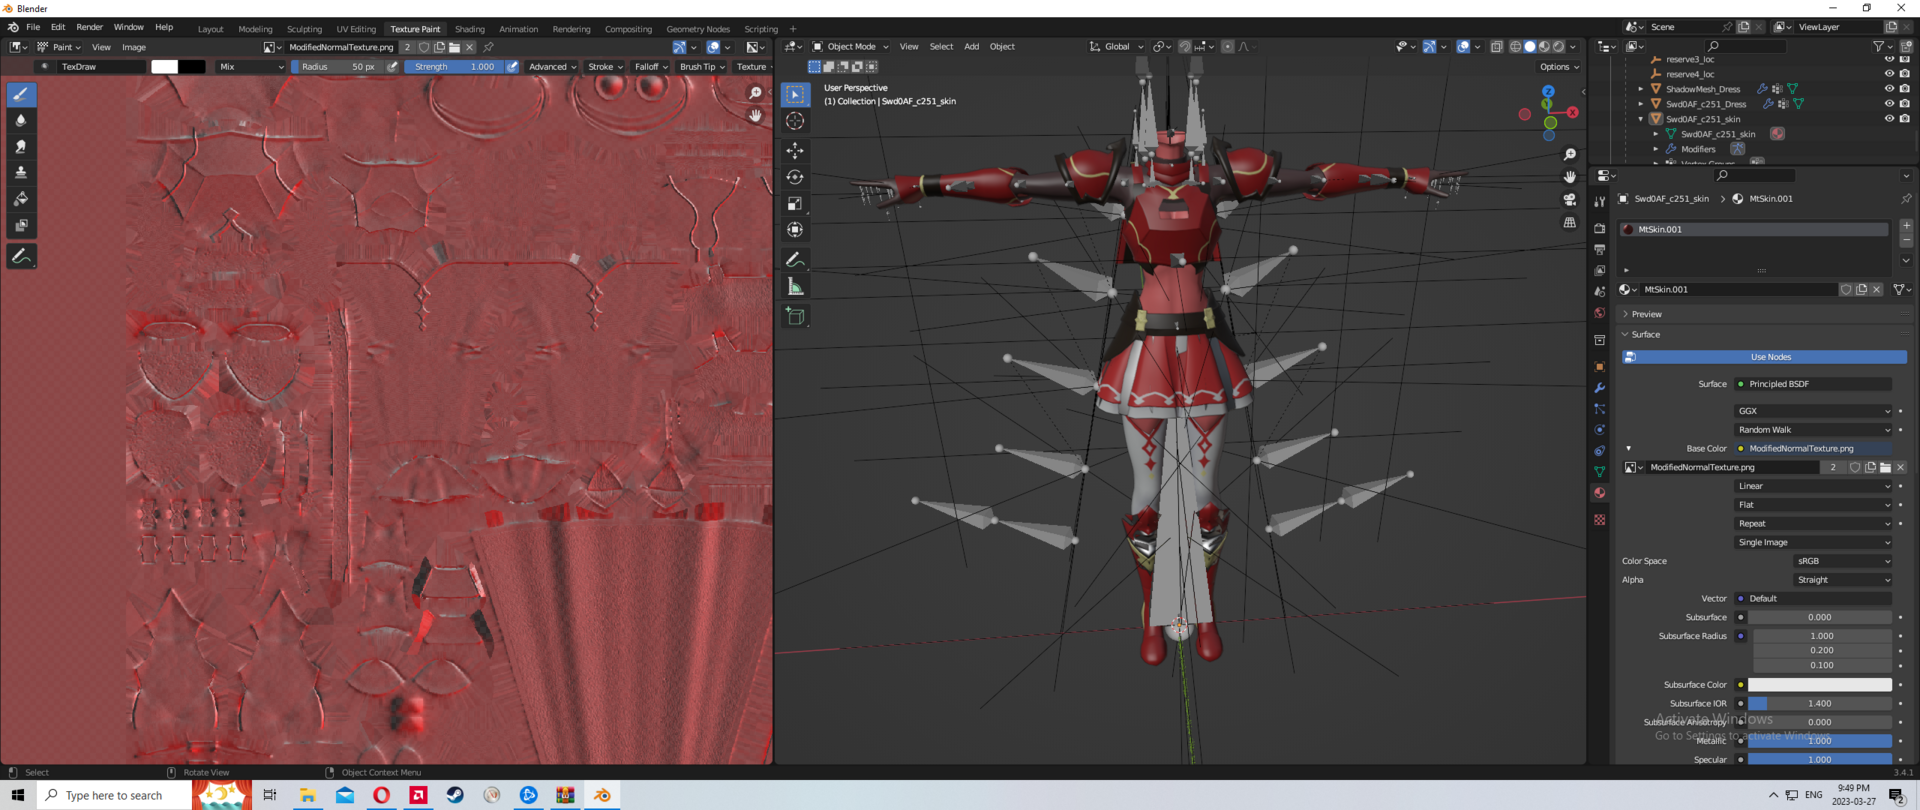Image resolution: width=1920 pixels, height=810 pixels.
Task: Open the Object Mode dropdown
Action: 850,47
